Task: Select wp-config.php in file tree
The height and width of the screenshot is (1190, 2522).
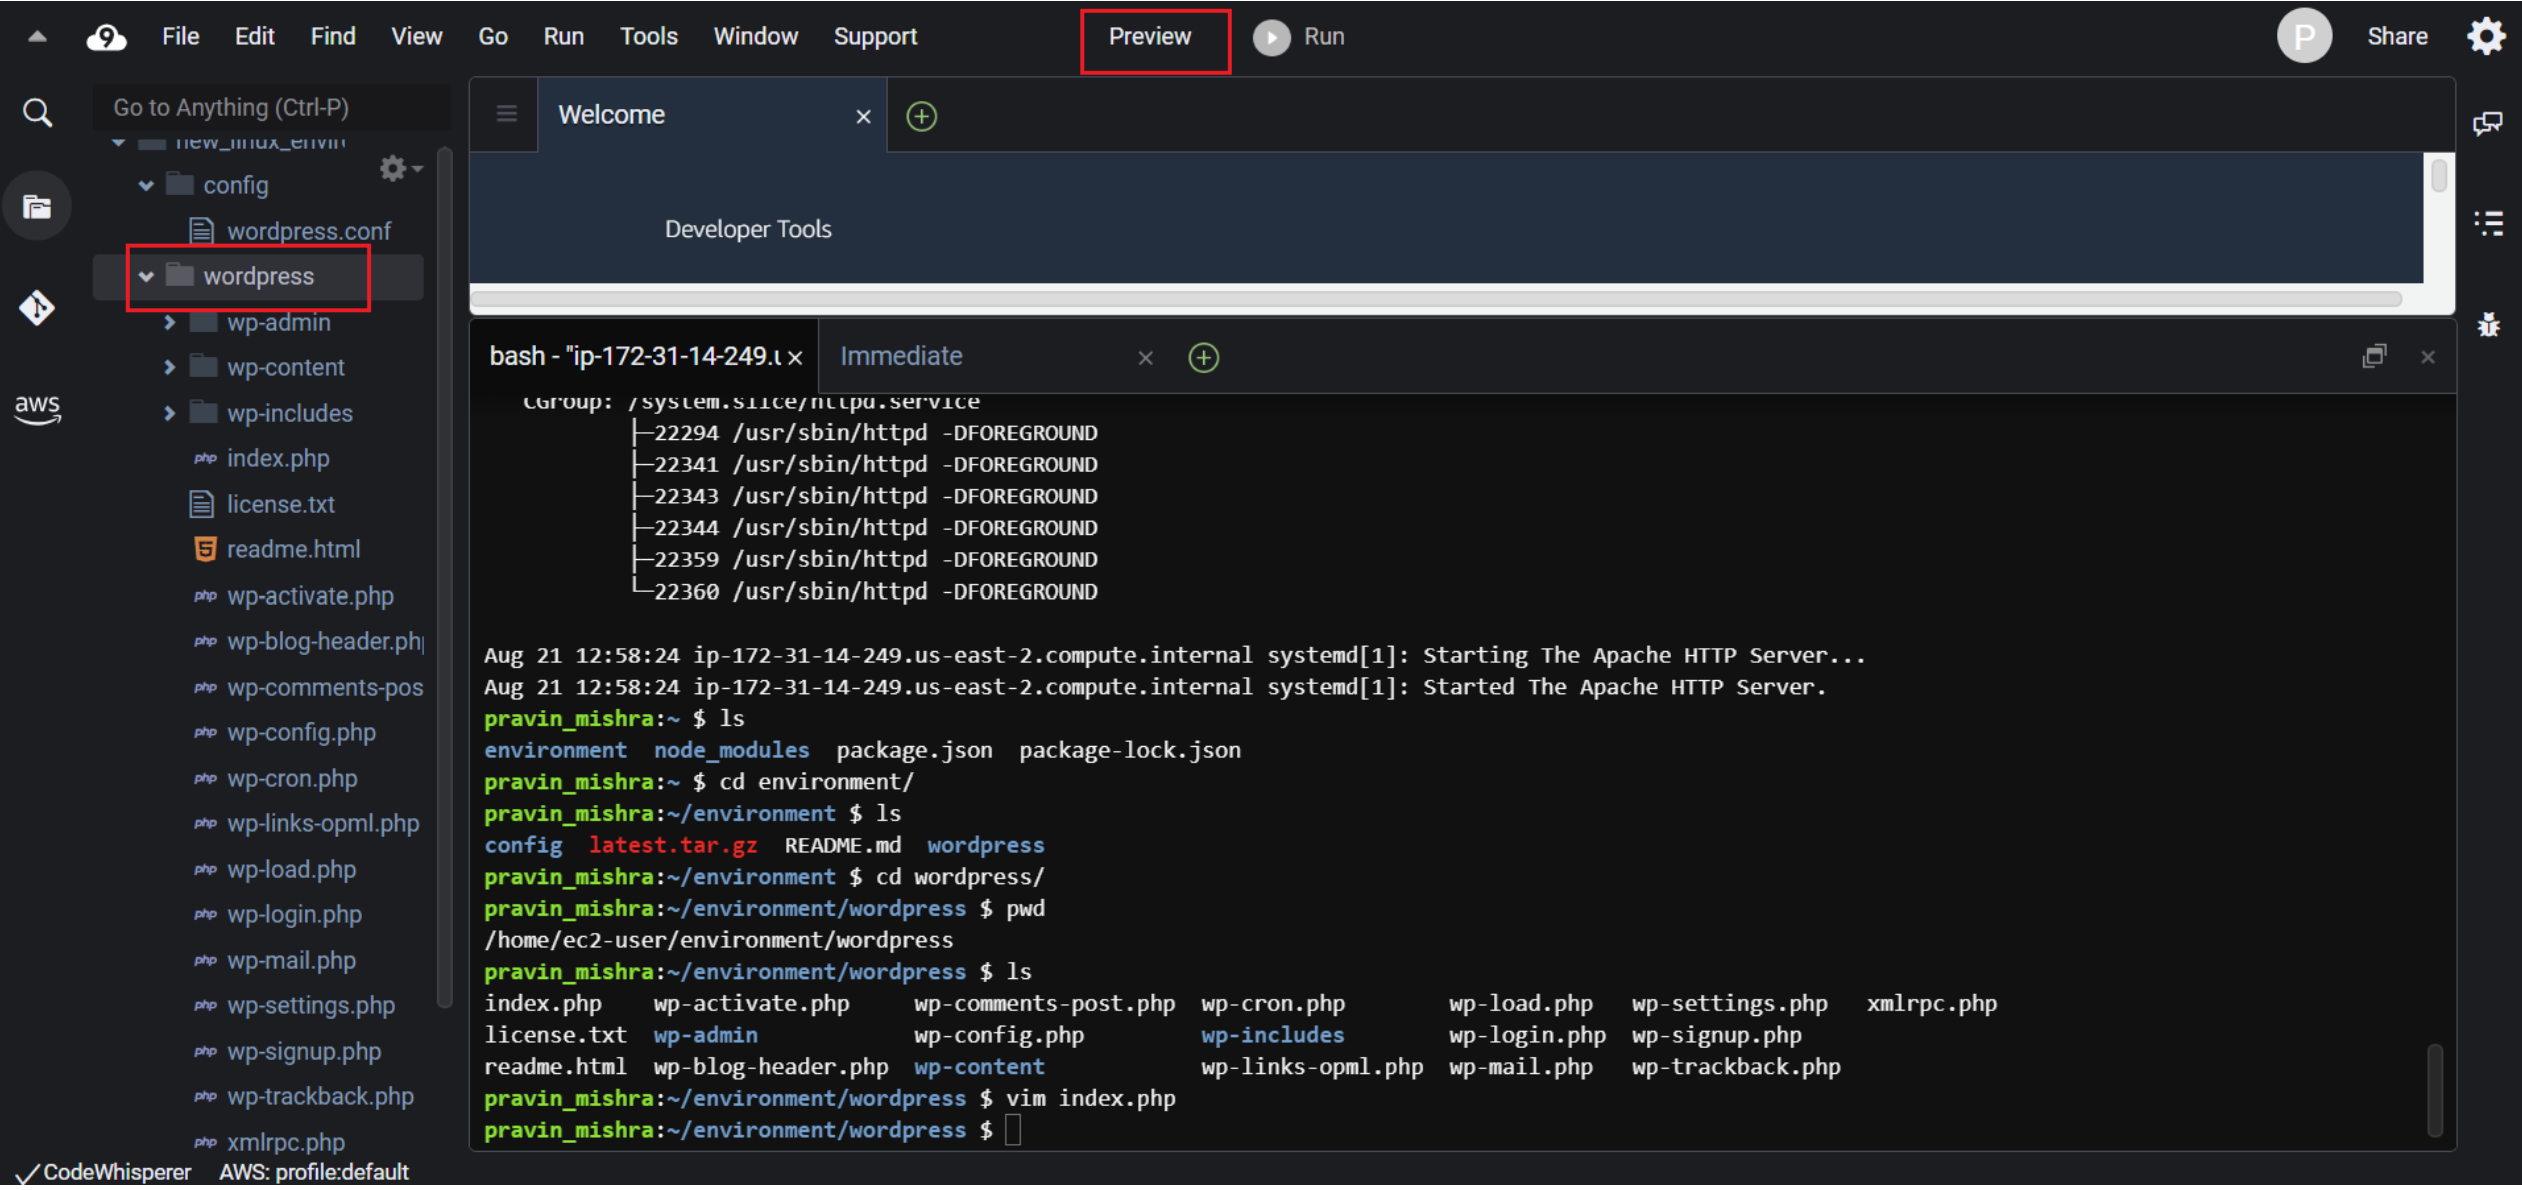Action: pyautogui.click(x=301, y=732)
